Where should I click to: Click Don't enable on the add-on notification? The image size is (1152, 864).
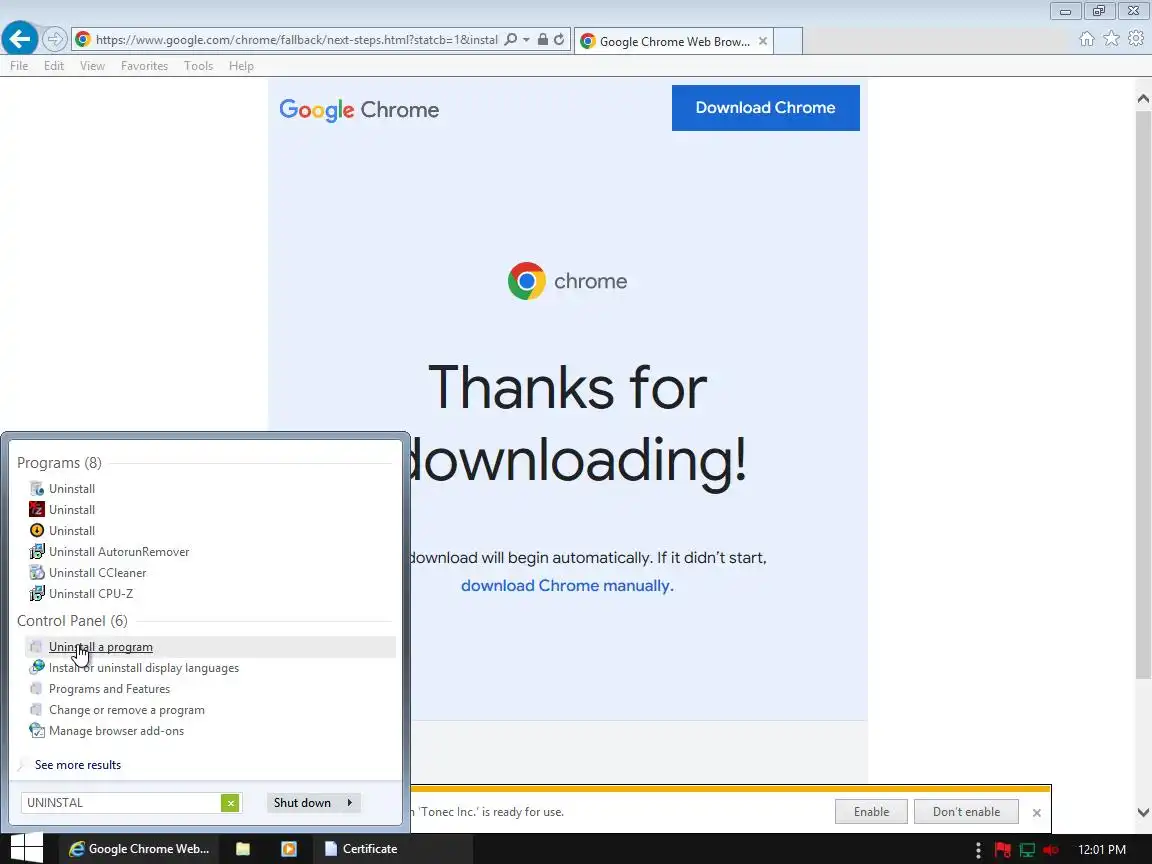point(966,812)
